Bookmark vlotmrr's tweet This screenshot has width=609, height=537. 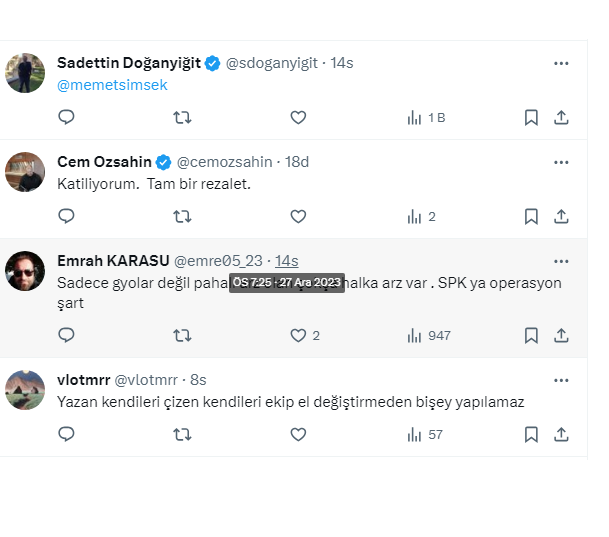532,434
